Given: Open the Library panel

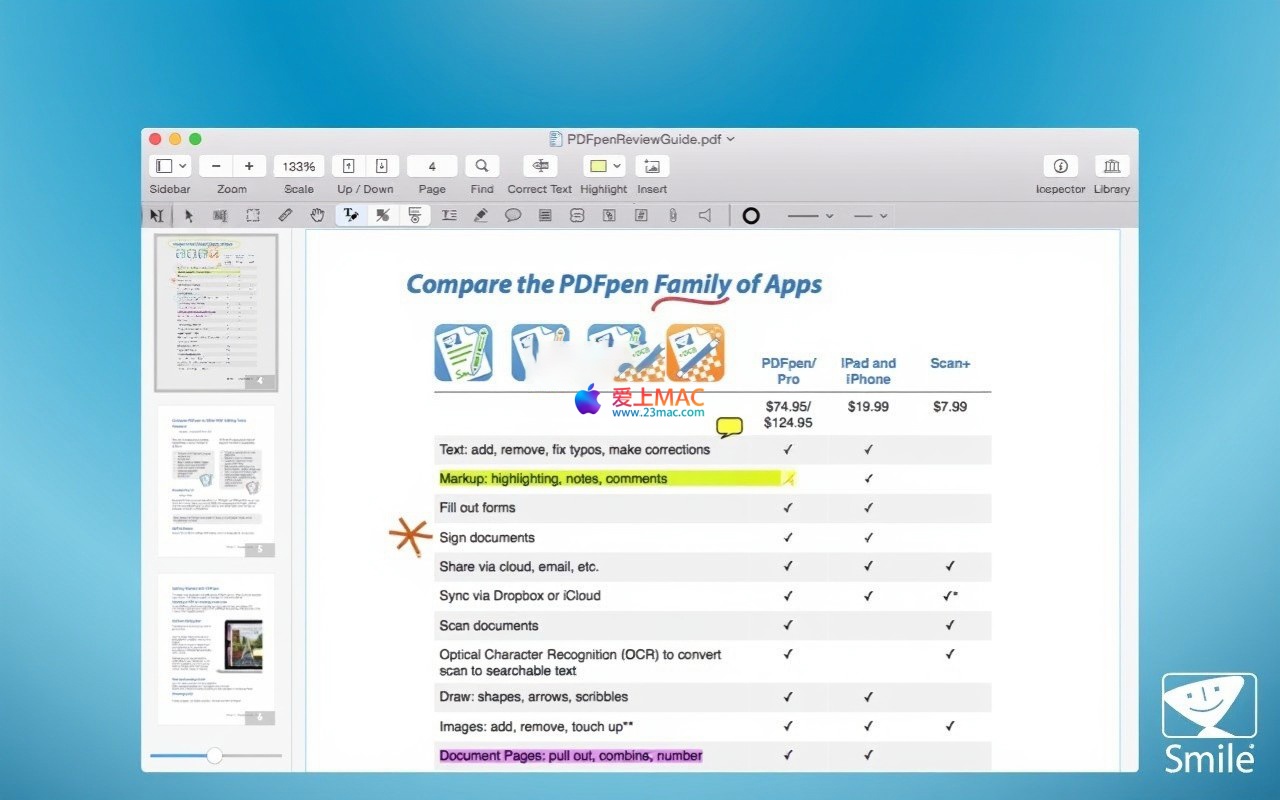Looking at the screenshot, I should (1111, 166).
